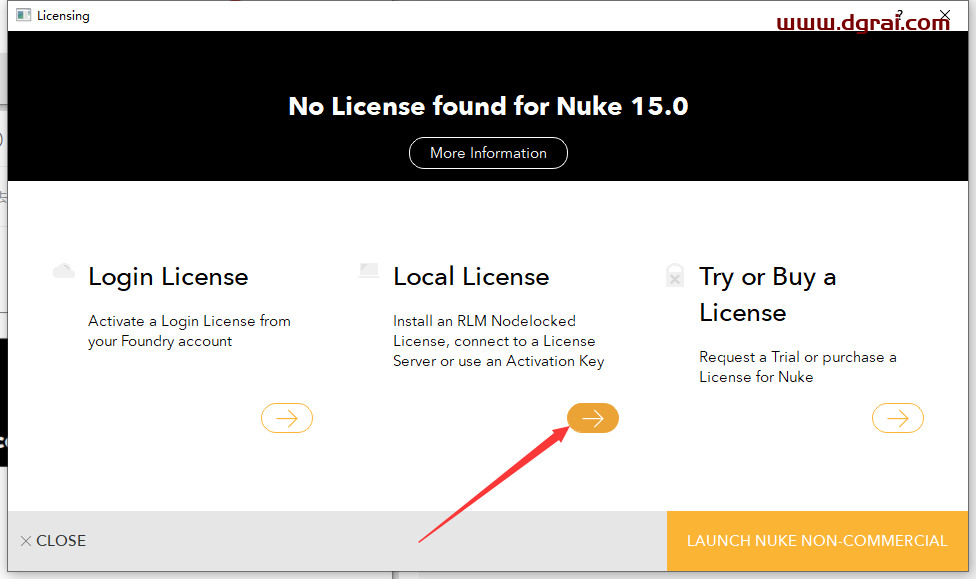Click the Local License heading

(471, 276)
